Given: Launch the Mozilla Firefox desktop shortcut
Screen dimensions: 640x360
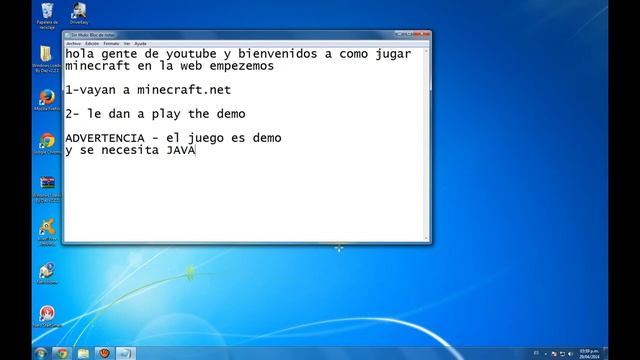Looking at the screenshot, I should (47, 100).
